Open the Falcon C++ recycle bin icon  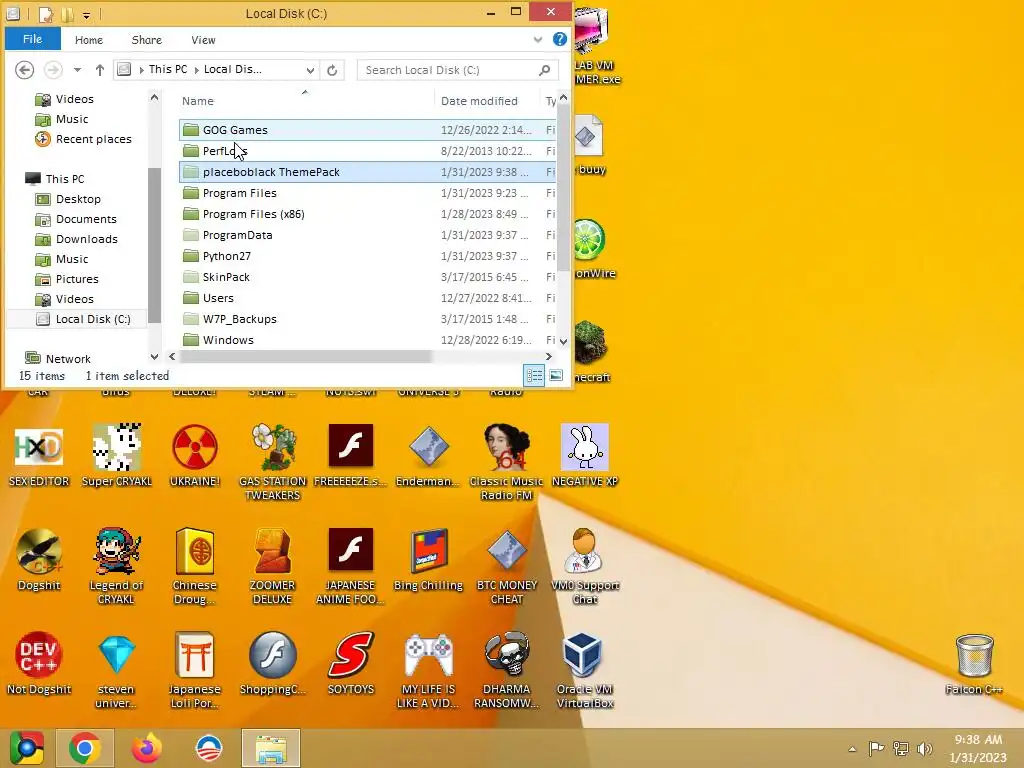coord(974,656)
